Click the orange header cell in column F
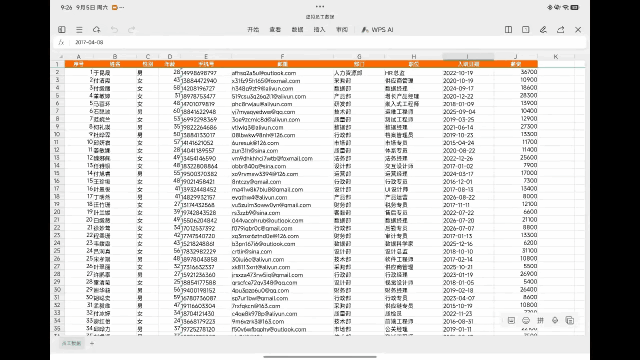The width and height of the screenshot is (640, 360). (x=282, y=64)
